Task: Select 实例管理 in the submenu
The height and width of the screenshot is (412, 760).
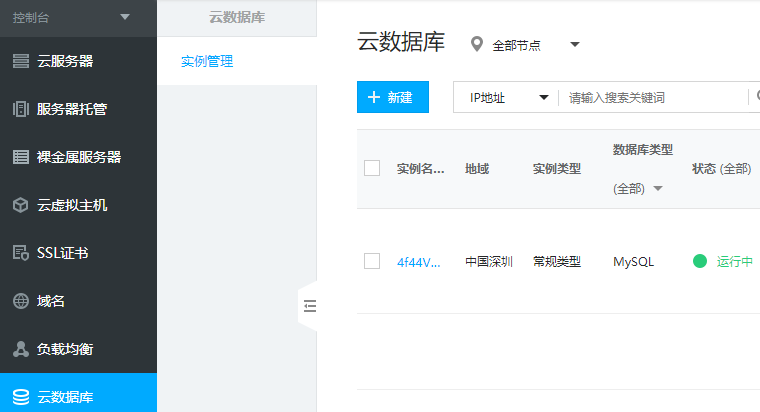Action: pos(207,61)
